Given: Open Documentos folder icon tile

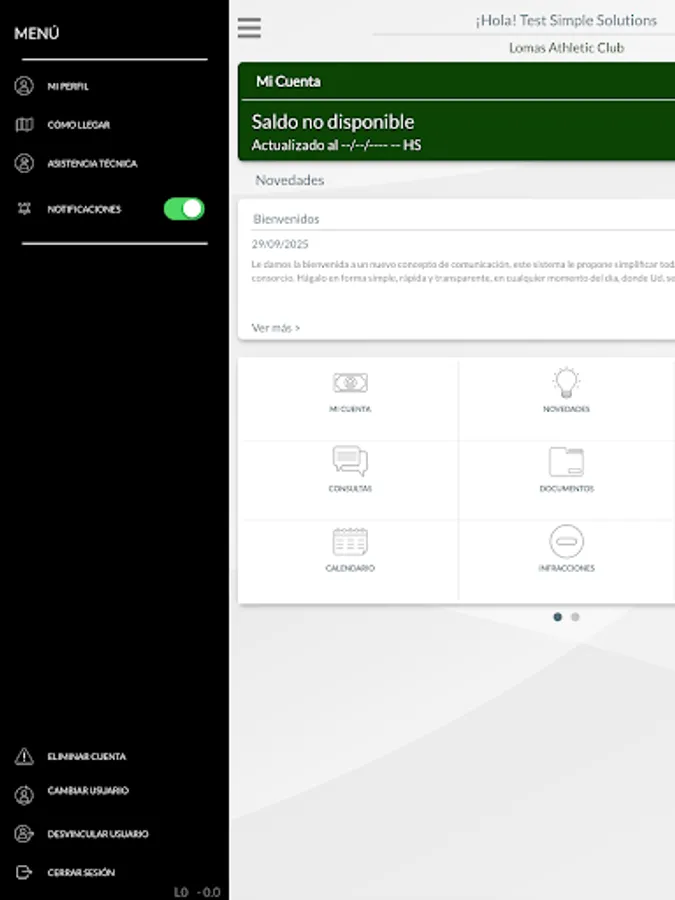Looking at the screenshot, I should click(567, 461).
